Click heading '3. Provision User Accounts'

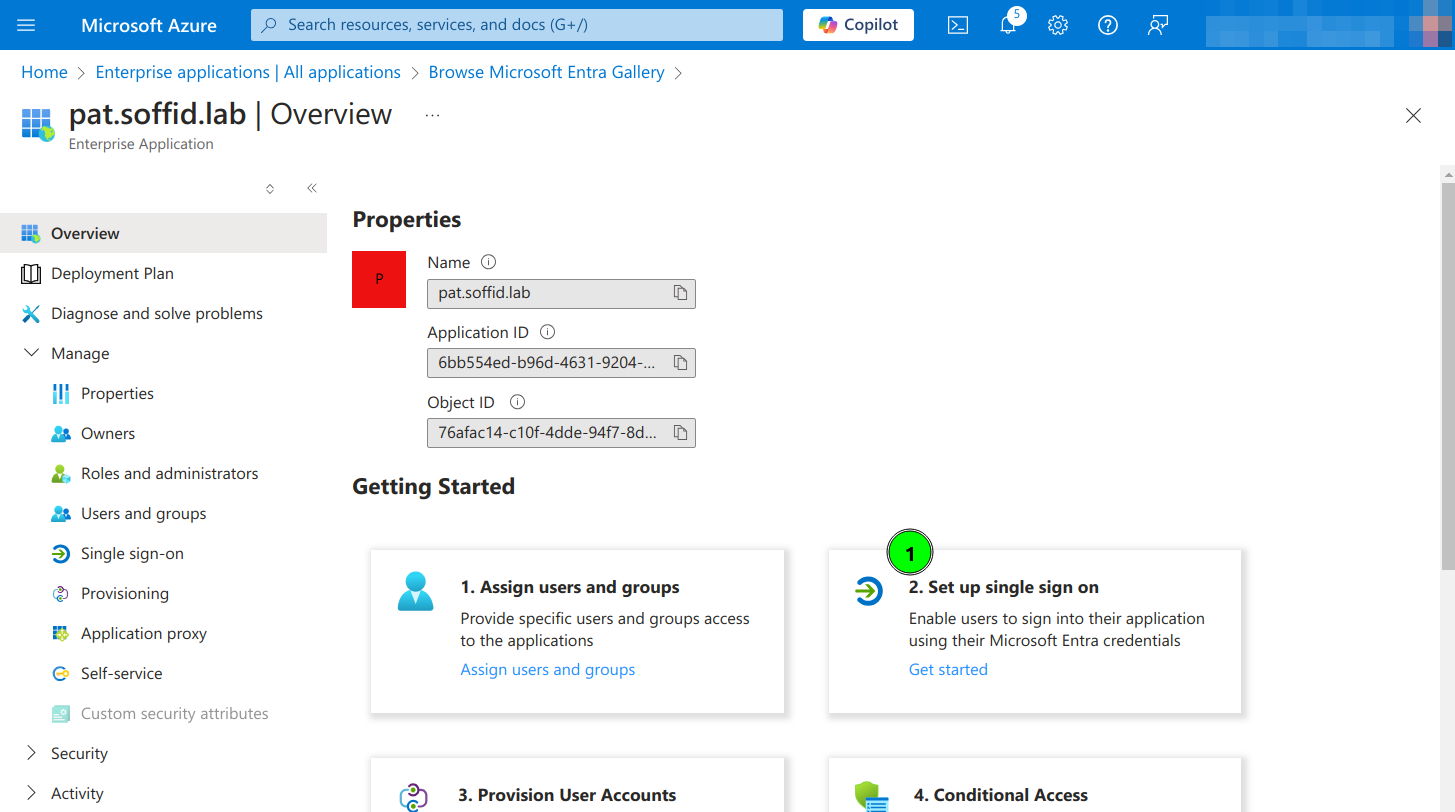[567, 795]
